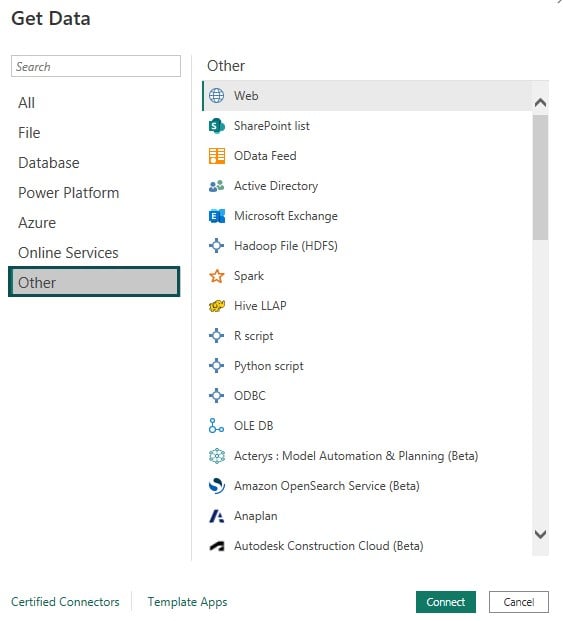563x621 pixels.
Task: Click the Cancel button
Action: point(519,602)
